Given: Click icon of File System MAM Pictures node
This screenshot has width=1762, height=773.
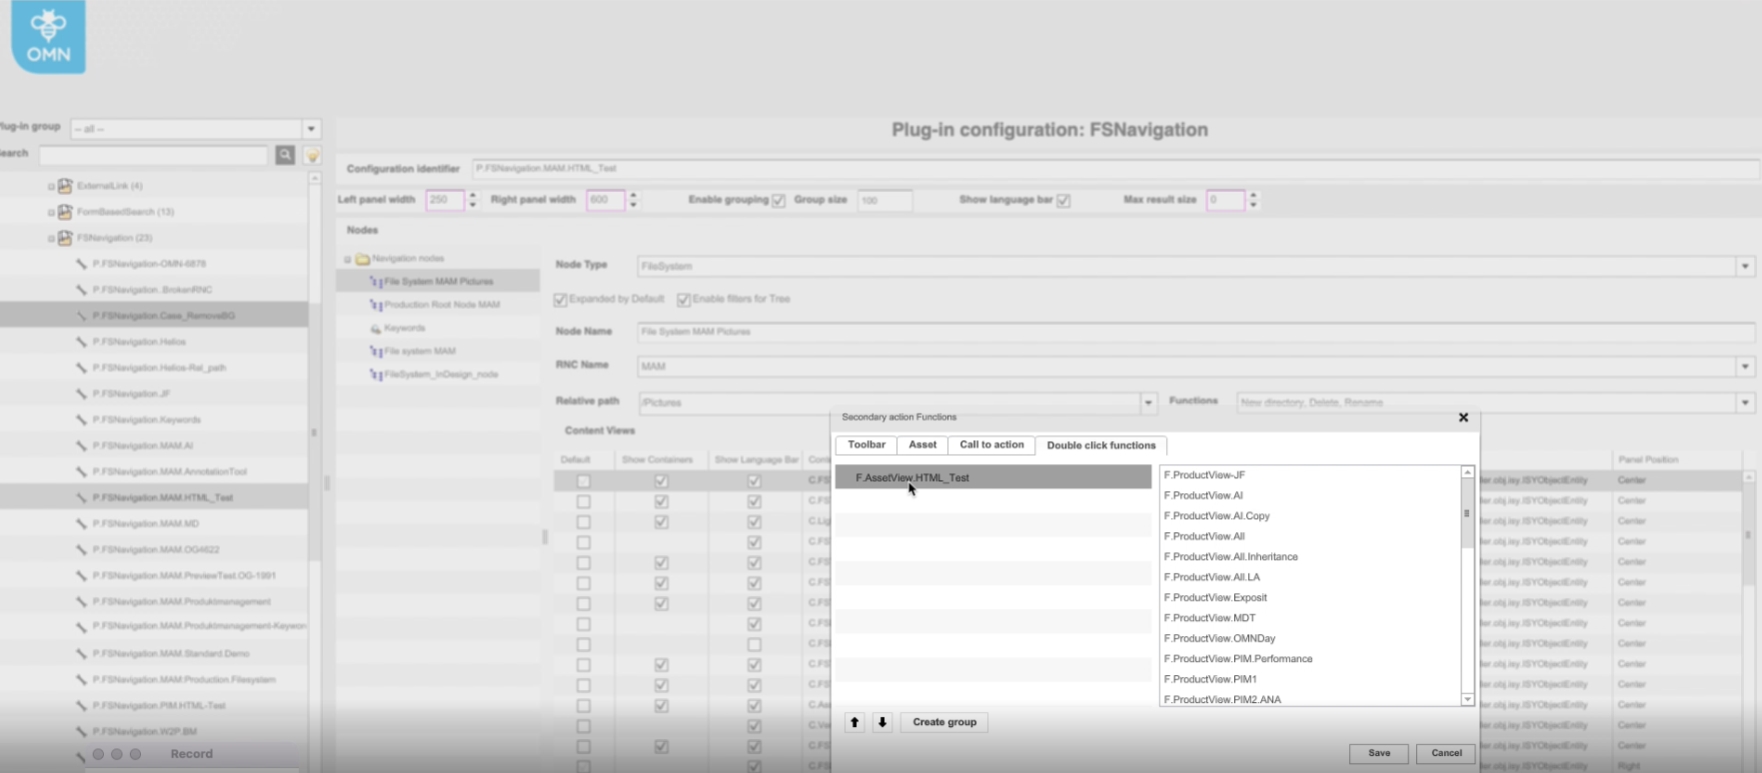Looking at the screenshot, I should pyautogui.click(x=376, y=282).
